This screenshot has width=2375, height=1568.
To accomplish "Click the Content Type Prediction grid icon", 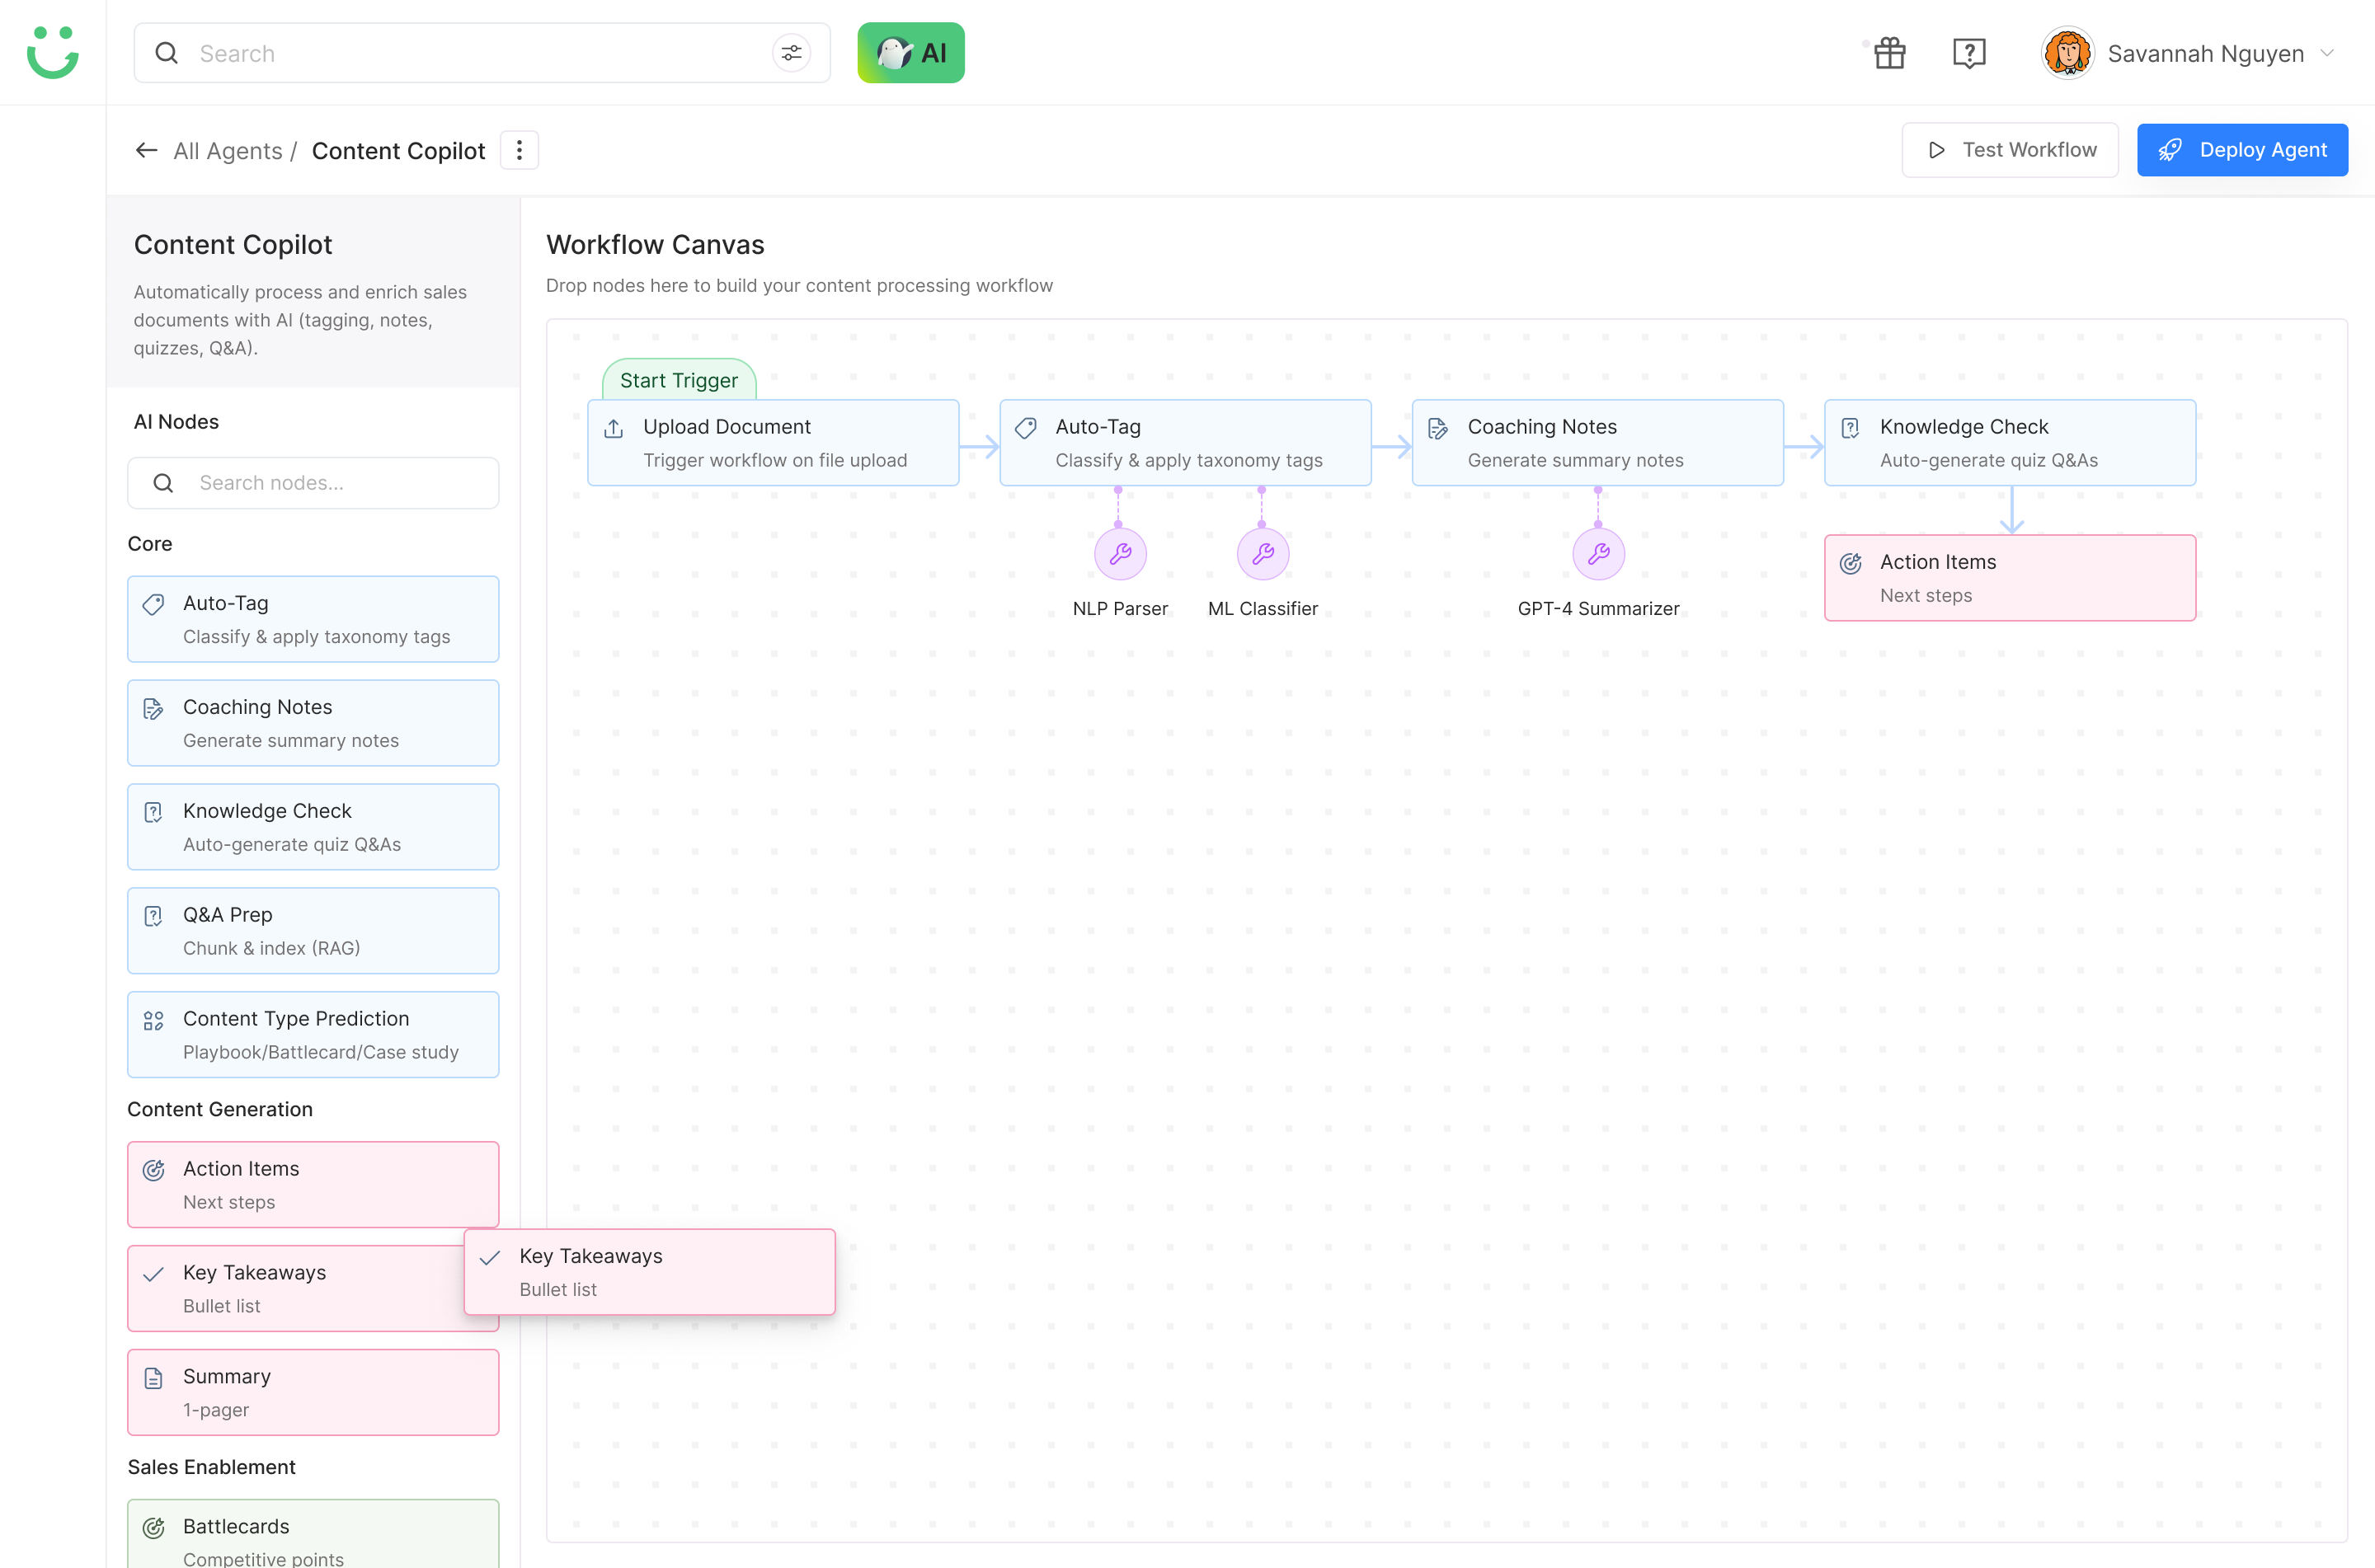I will click(x=153, y=1020).
